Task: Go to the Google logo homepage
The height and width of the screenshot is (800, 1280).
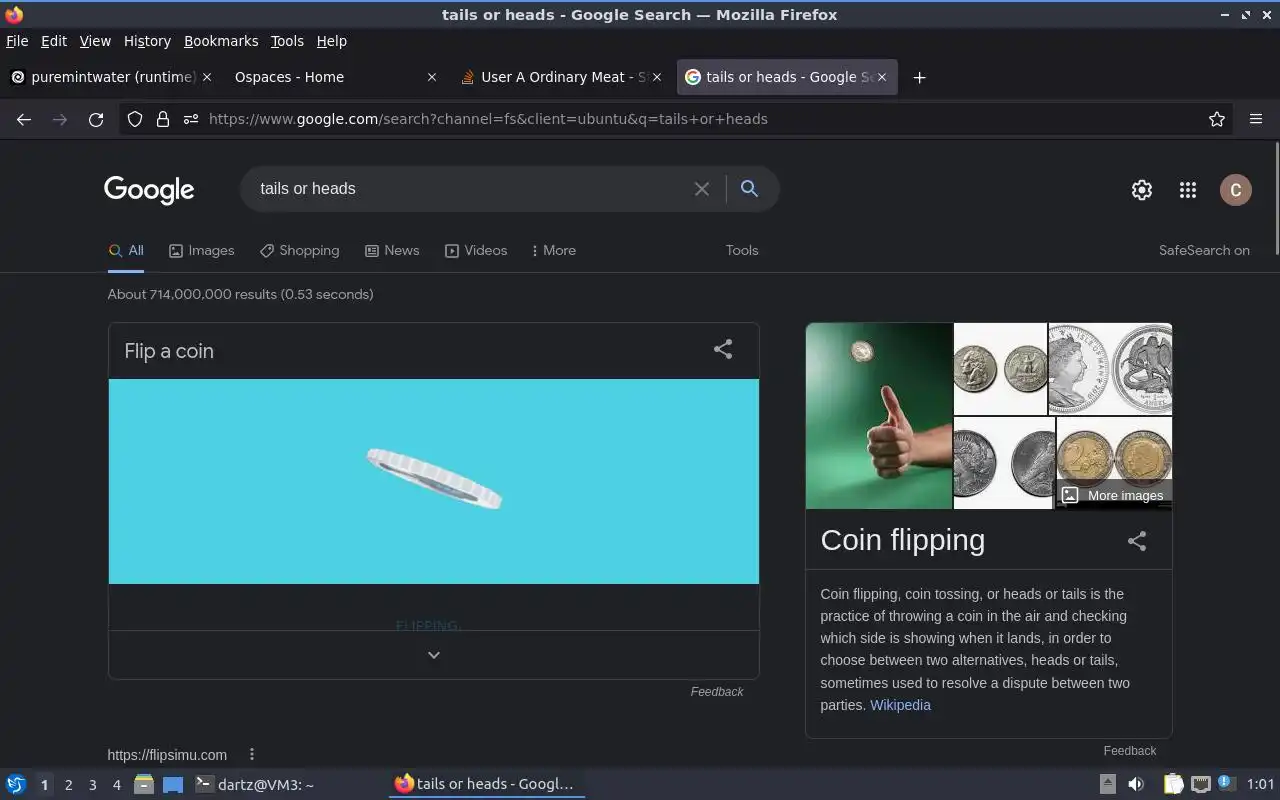Action: tap(149, 190)
